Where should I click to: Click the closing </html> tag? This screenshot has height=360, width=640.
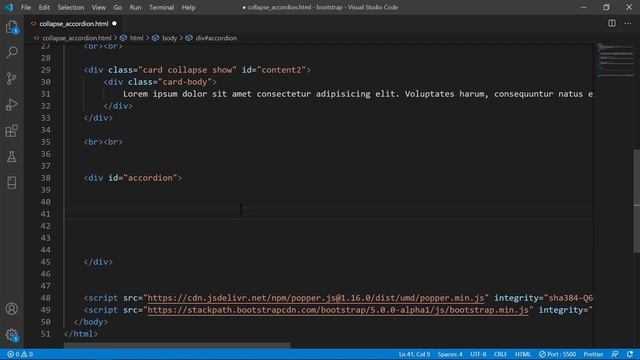coord(81,334)
